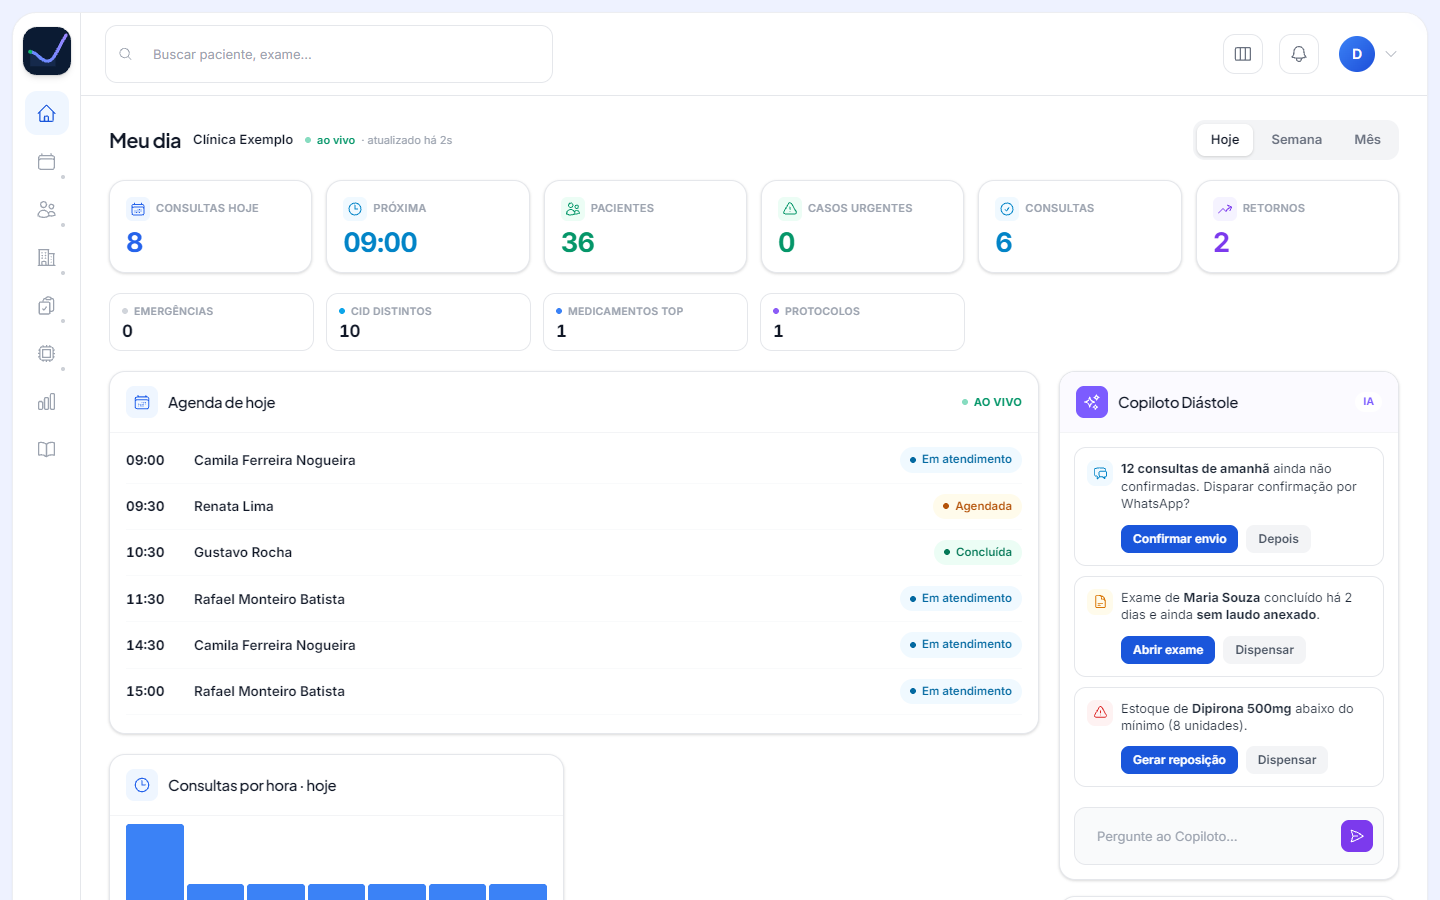This screenshot has height=900, width=1440.
Task: Open the patients page from the sidebar
Action: click(47, 210)
